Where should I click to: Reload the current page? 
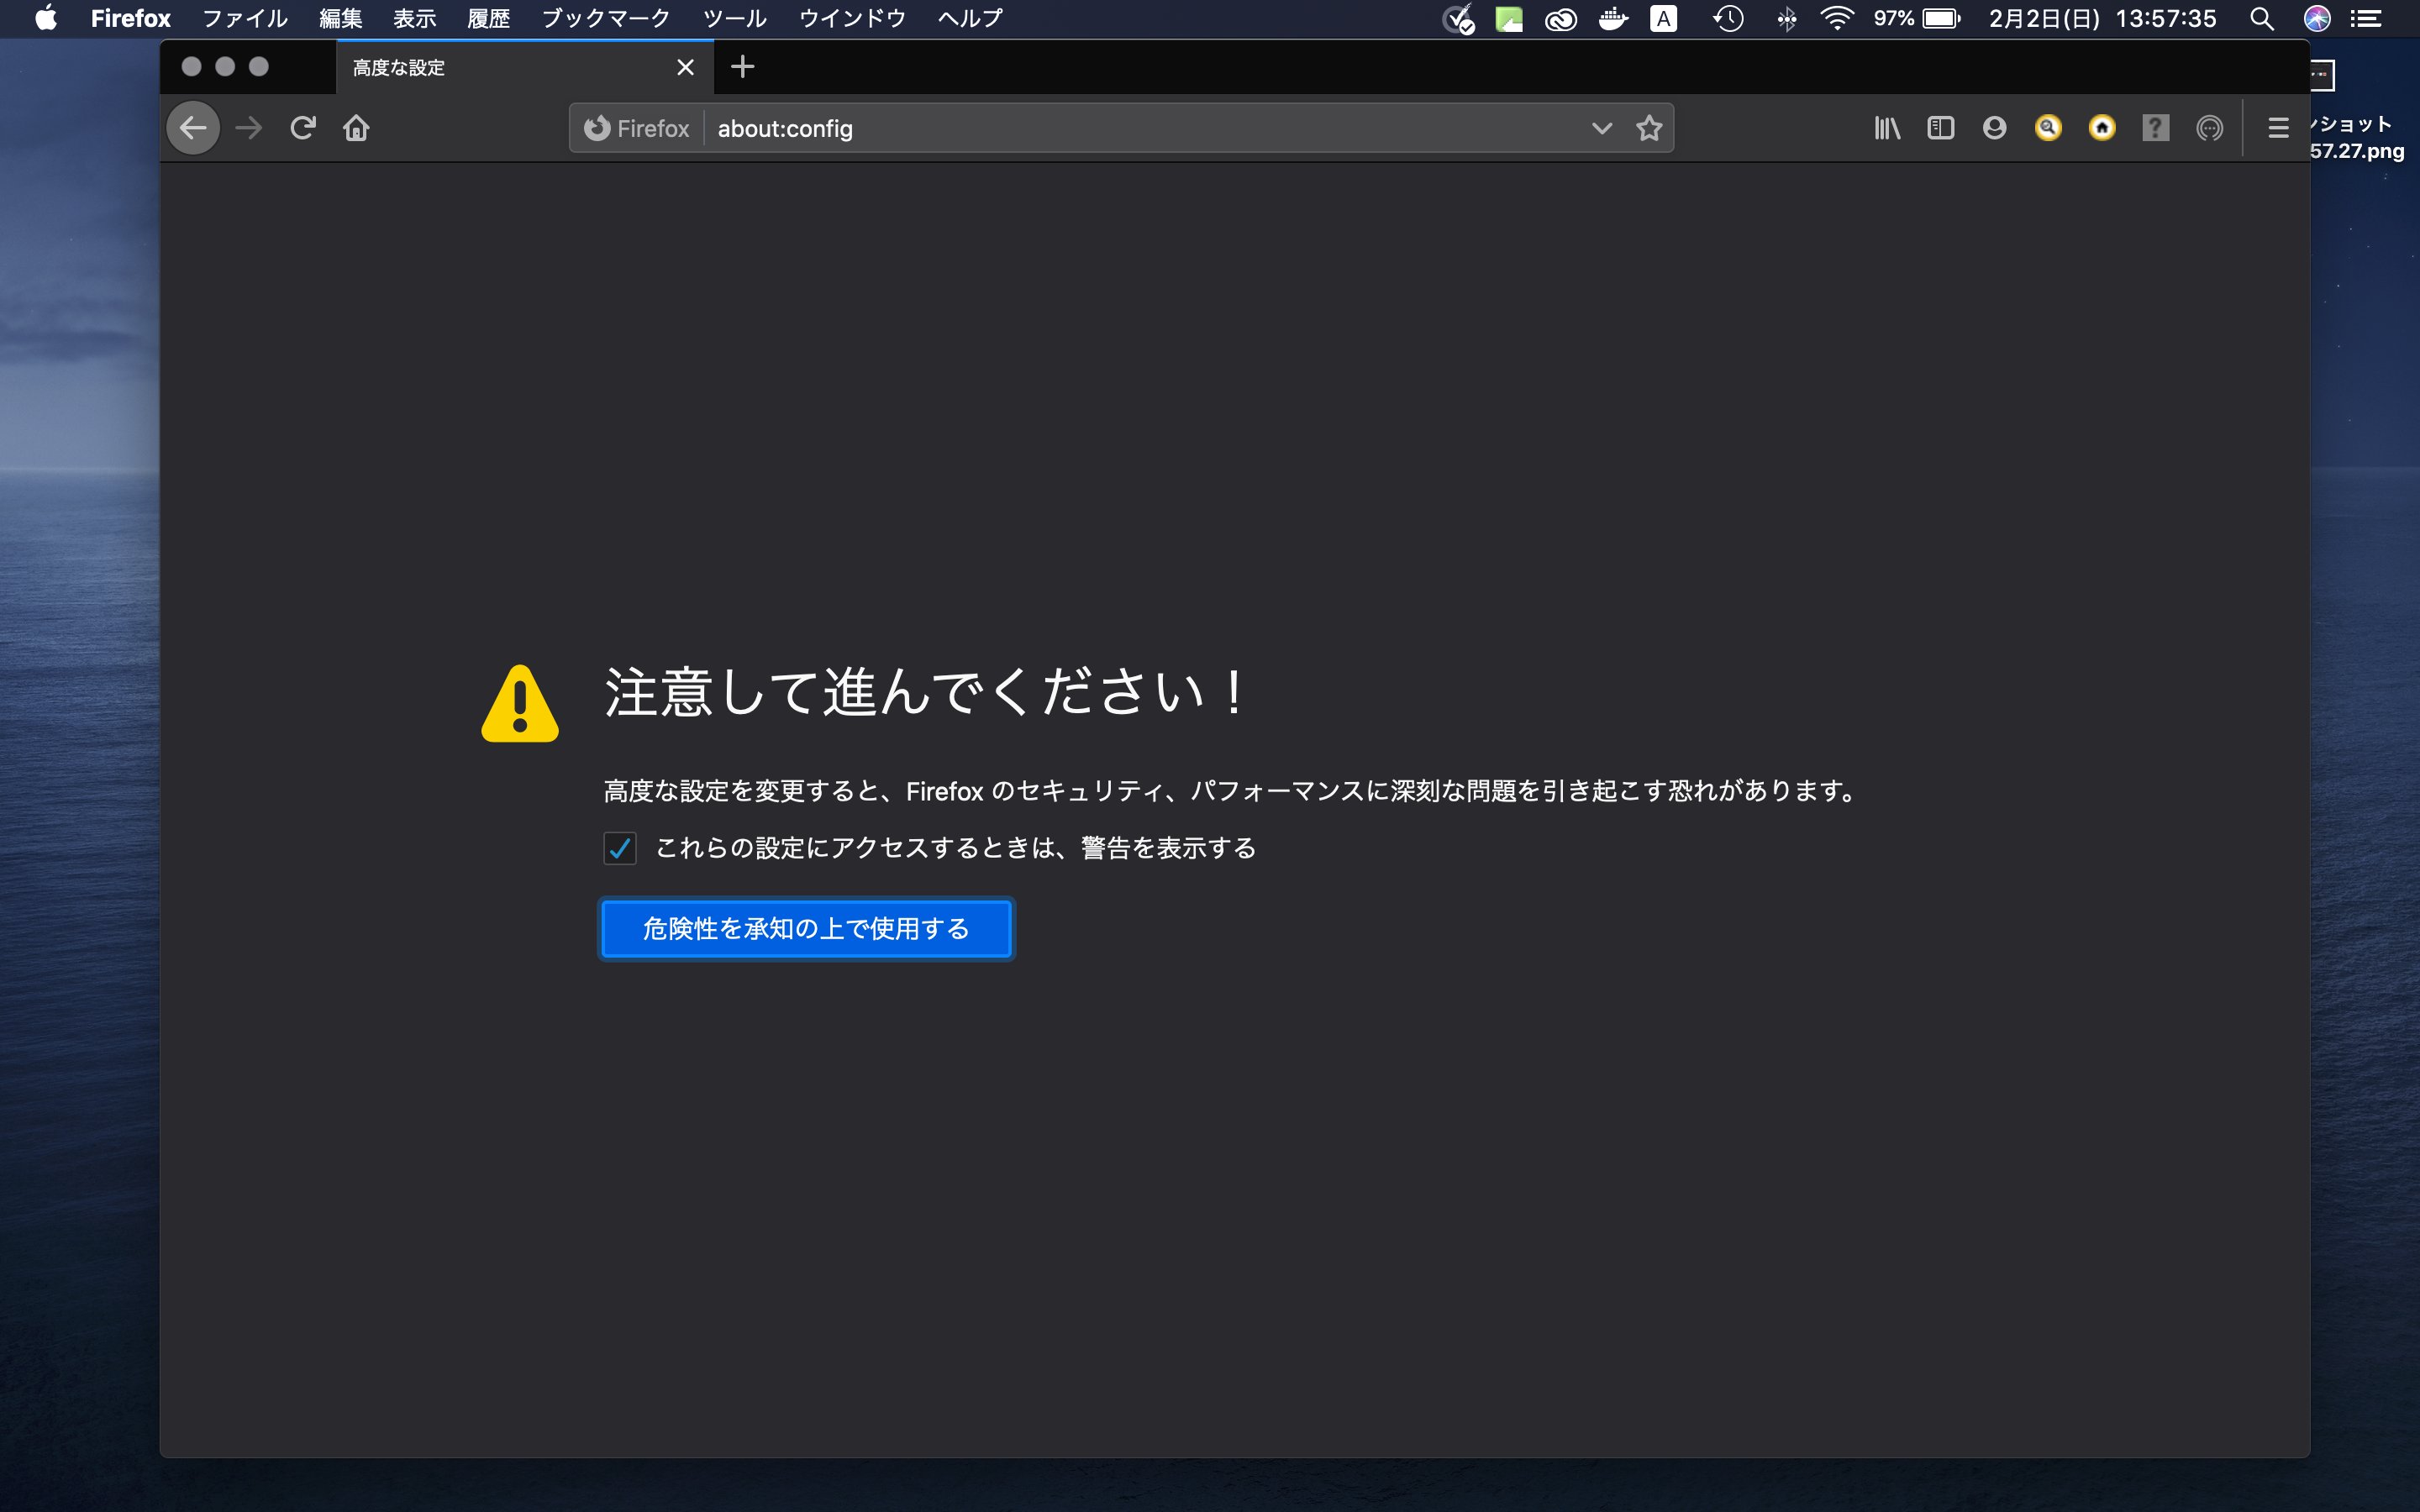point(303,128)
